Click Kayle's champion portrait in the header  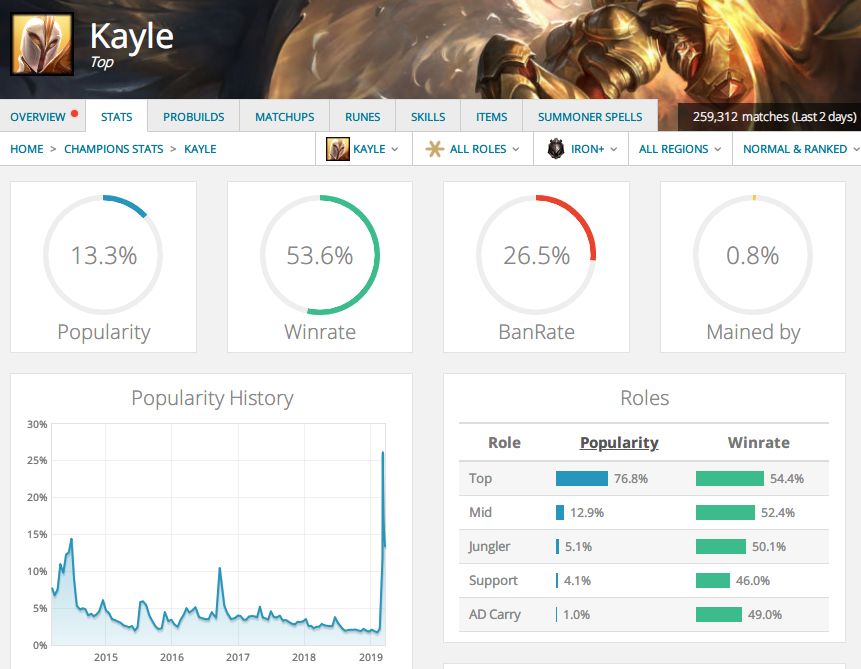(42, 44)
